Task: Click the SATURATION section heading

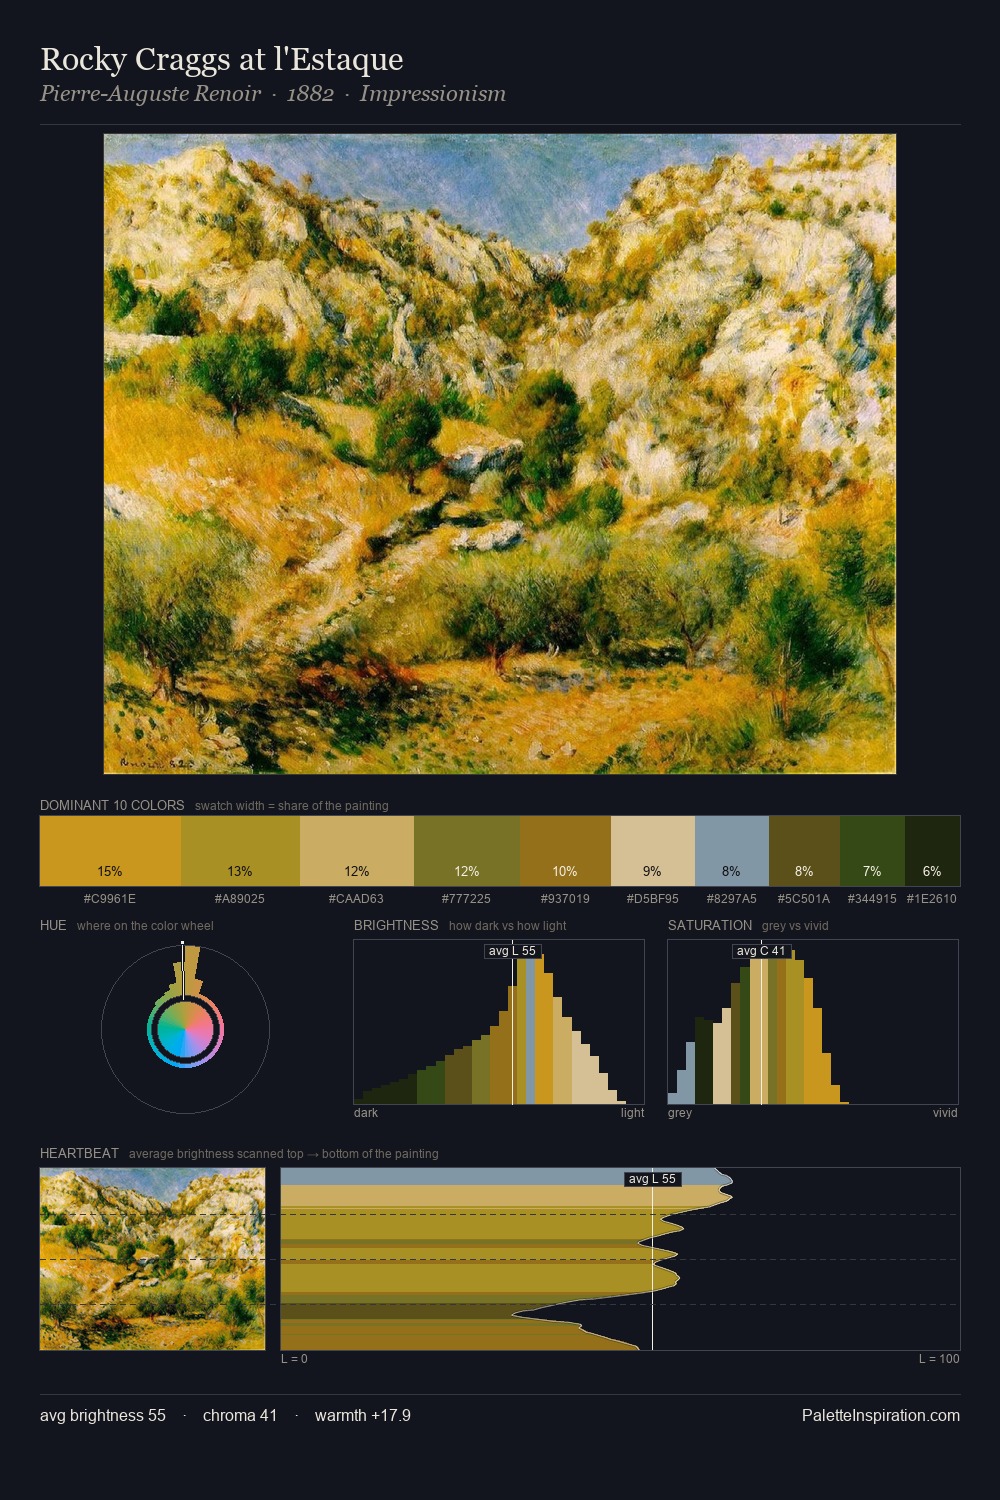Action: click(710, 925)
